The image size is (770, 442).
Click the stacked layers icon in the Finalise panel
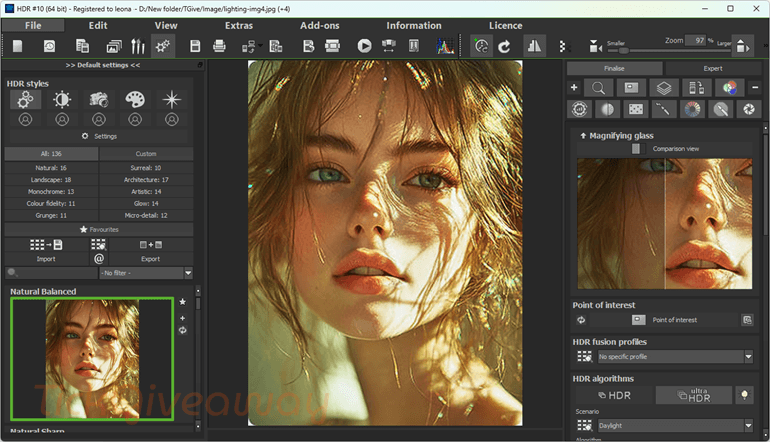pyautogui.click(x=664, y=88)
